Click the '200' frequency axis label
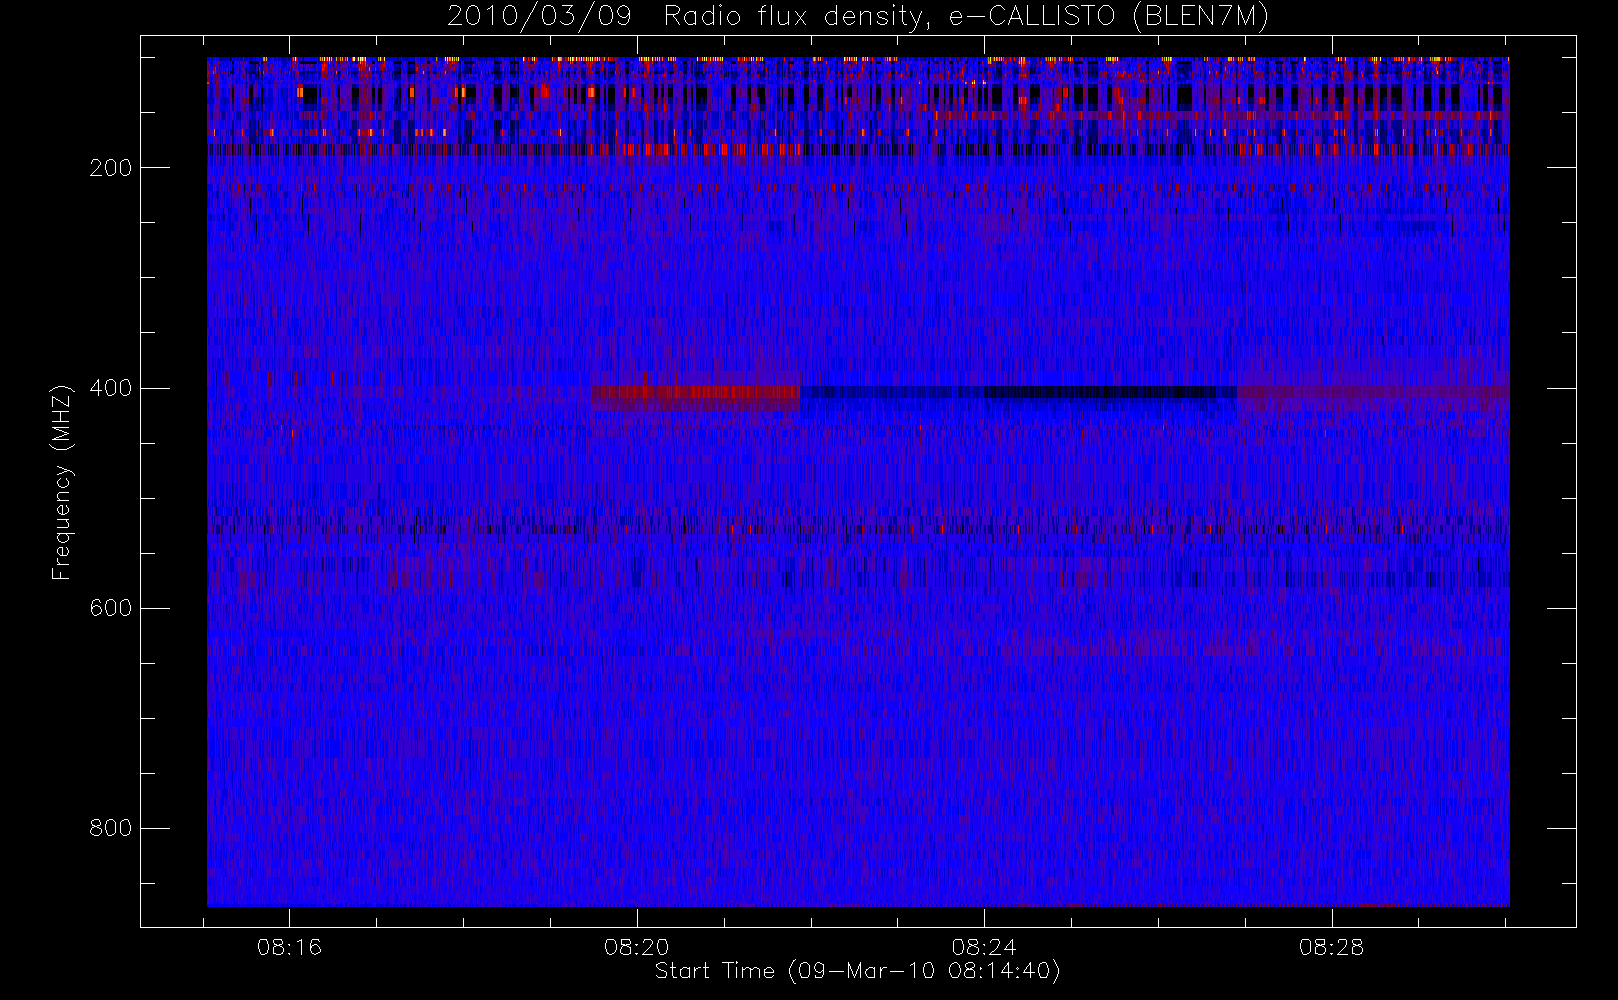This screenshot has height=1000, width=1618. click(110, 168)
